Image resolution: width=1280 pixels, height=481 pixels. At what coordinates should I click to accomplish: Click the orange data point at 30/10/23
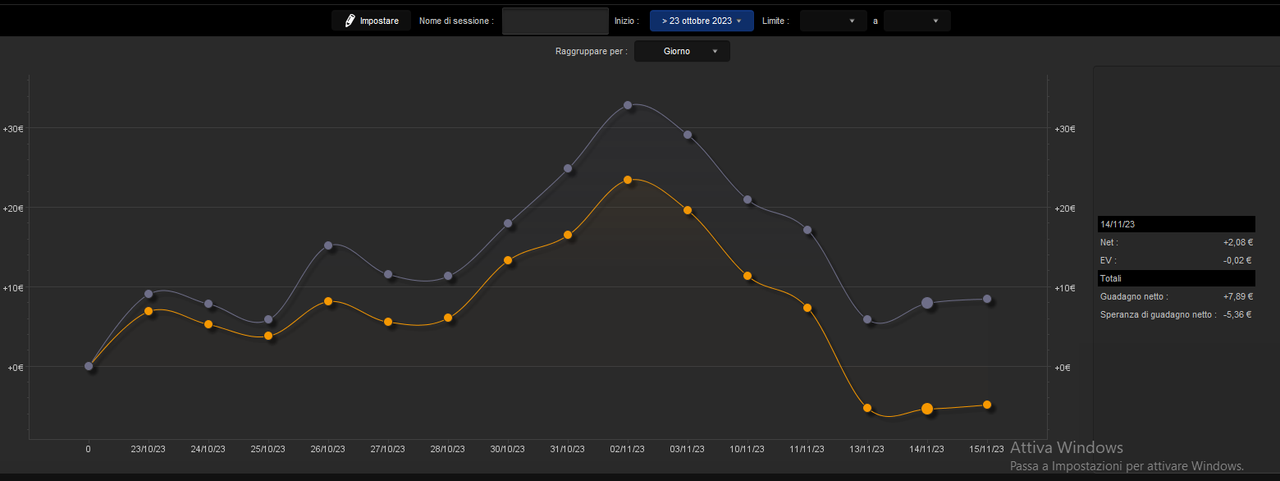(x=508, y=260)
